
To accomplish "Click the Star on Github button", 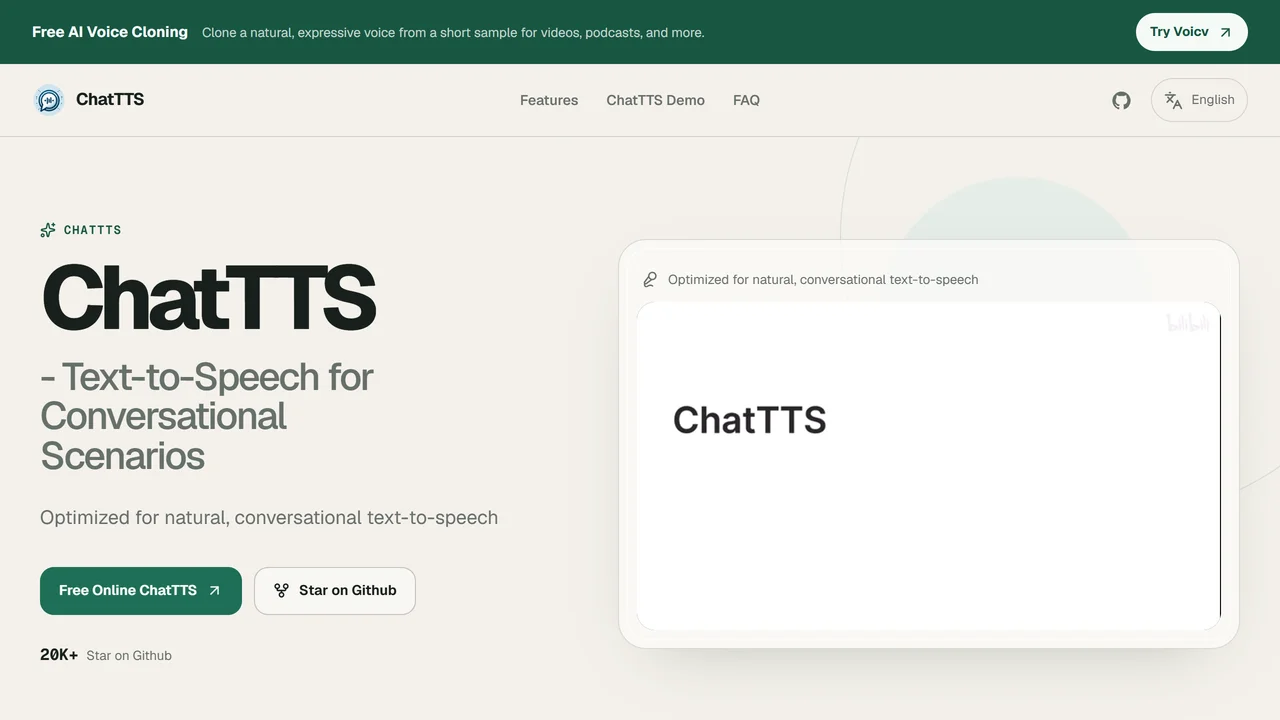I will click(335, 591).
